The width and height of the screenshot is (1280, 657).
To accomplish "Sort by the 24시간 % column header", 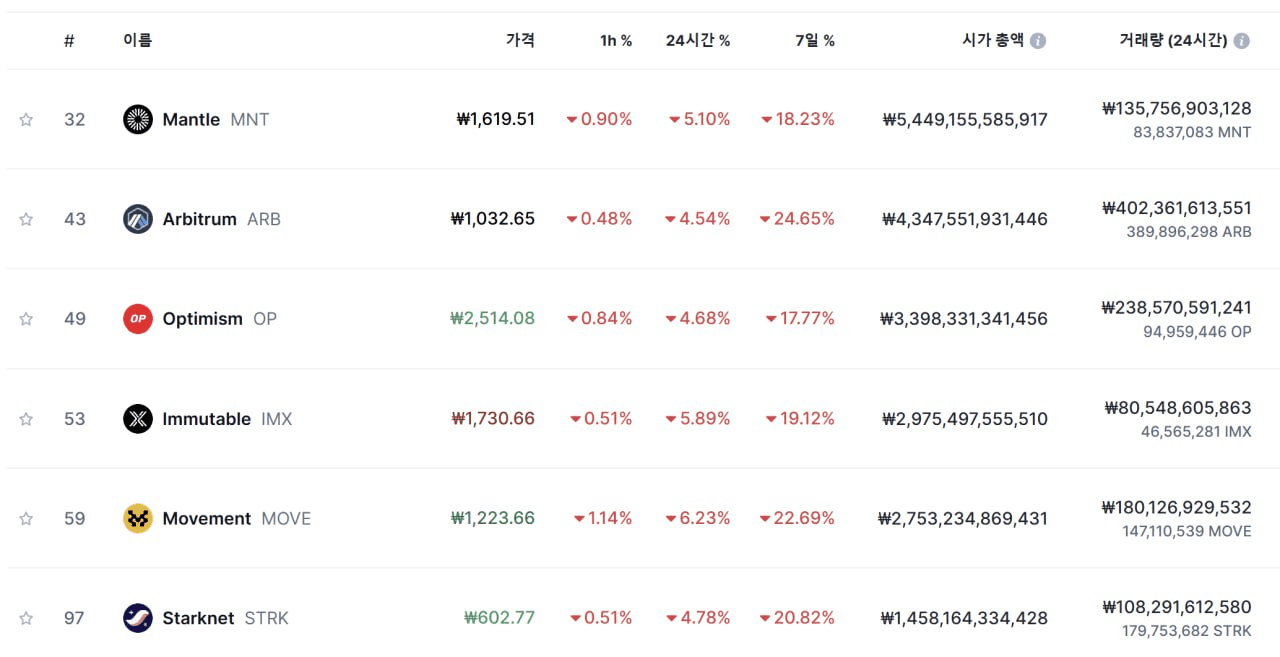I will [698, 41].
